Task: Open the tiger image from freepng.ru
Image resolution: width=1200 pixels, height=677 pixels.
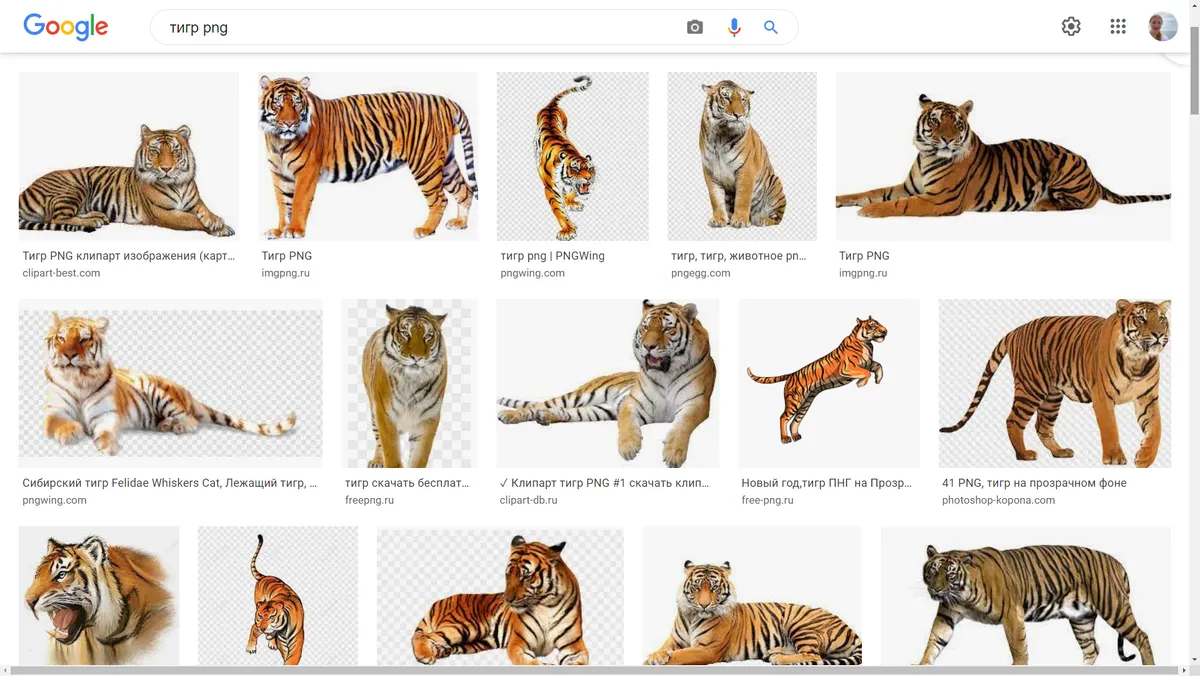Action: pos(410,383)
